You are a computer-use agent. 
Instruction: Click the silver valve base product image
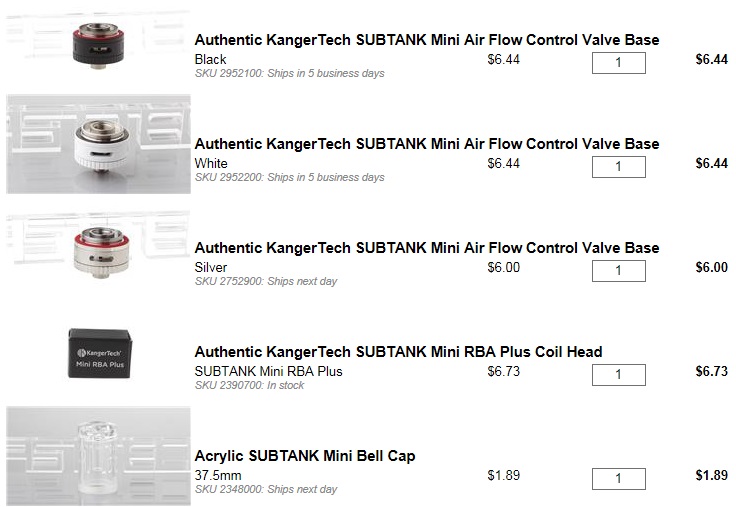point(98,252)
